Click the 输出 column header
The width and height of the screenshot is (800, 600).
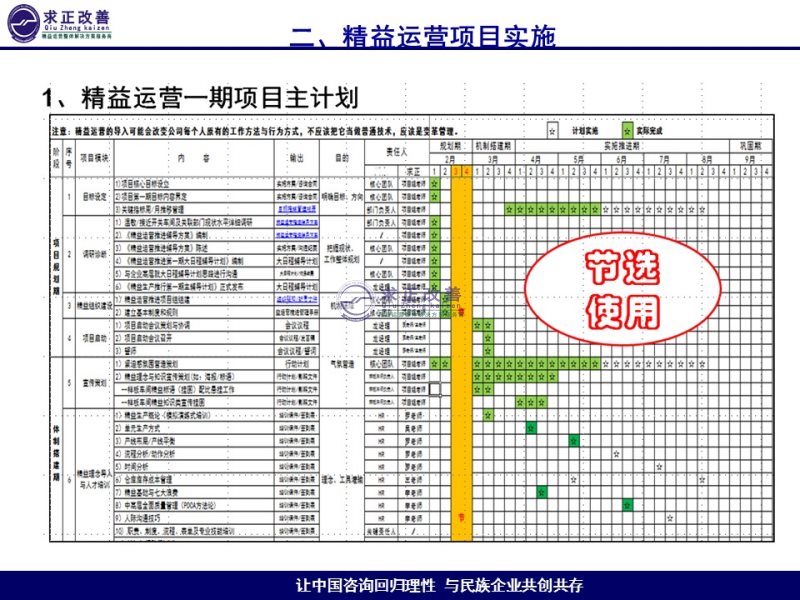[x=295, y=158]
